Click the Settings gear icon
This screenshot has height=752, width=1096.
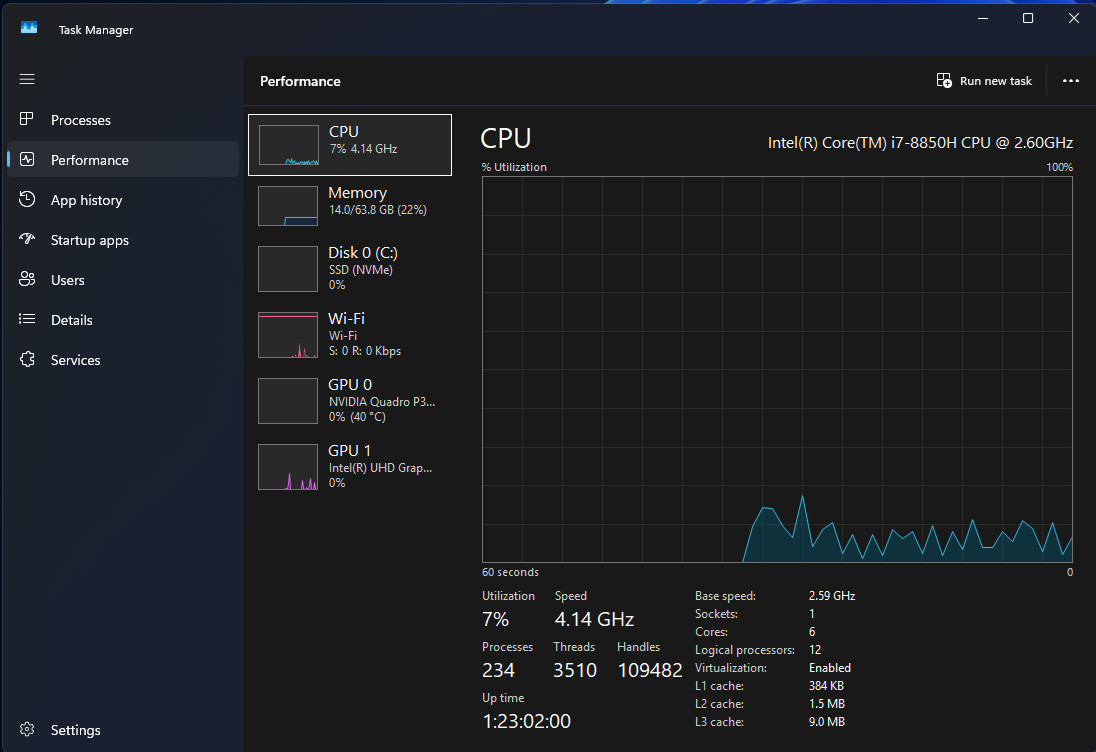click(x=27, y=729)
